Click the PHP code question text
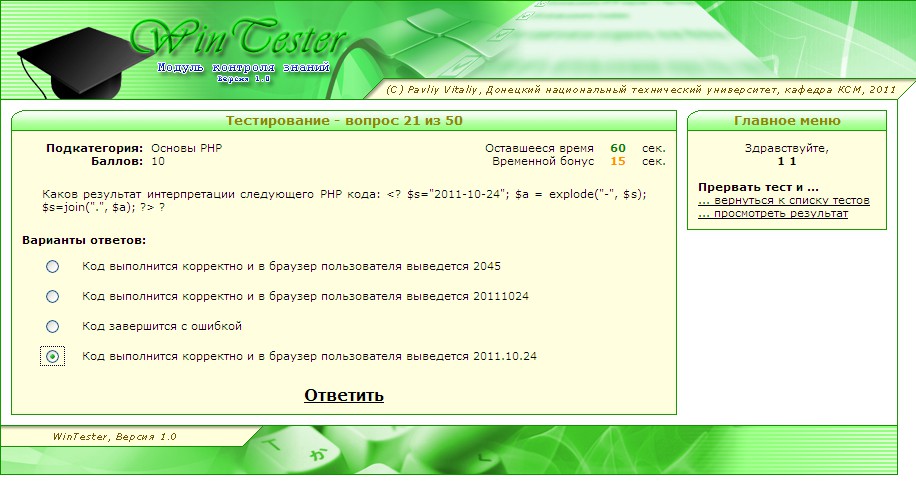916x490 pixels. tap(344, 200)
